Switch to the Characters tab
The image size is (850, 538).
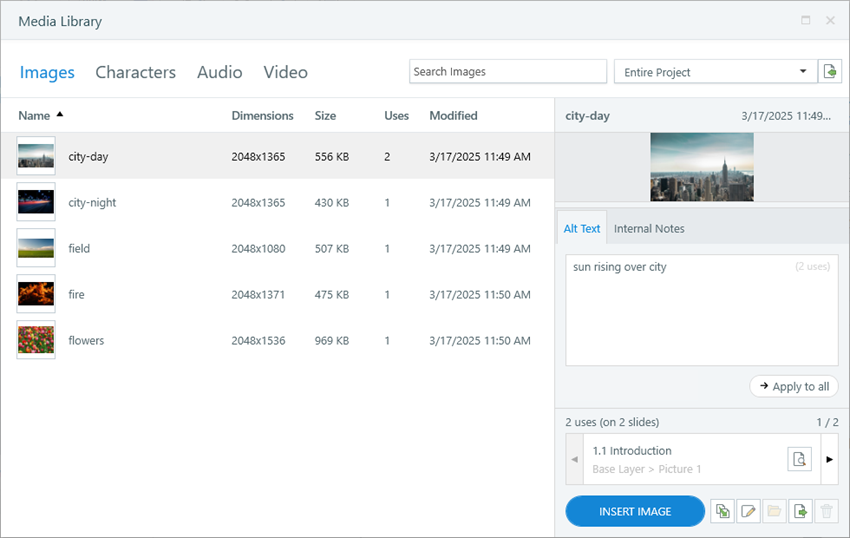(x=135, y=72)
